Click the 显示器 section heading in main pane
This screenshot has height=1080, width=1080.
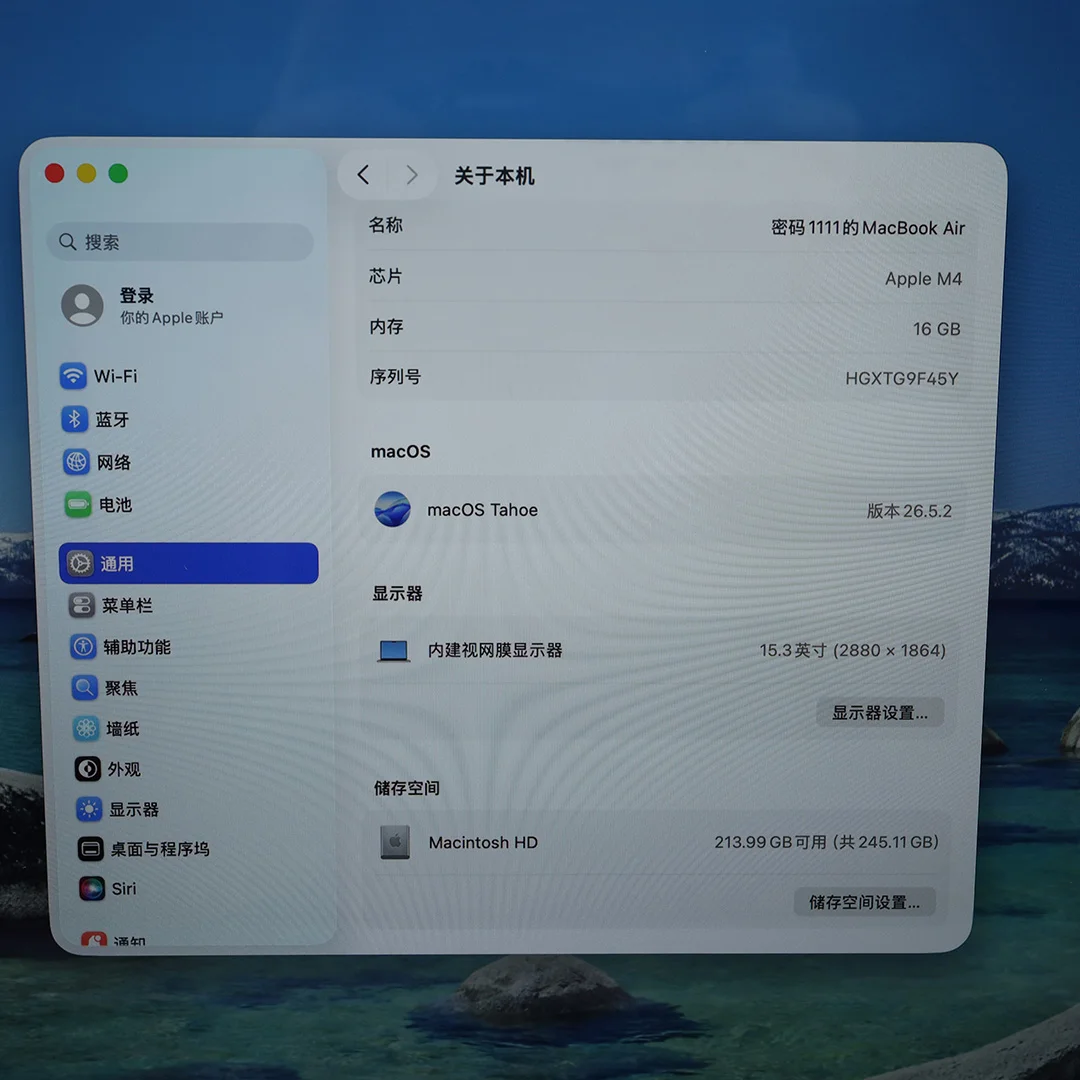coord(397,593)
